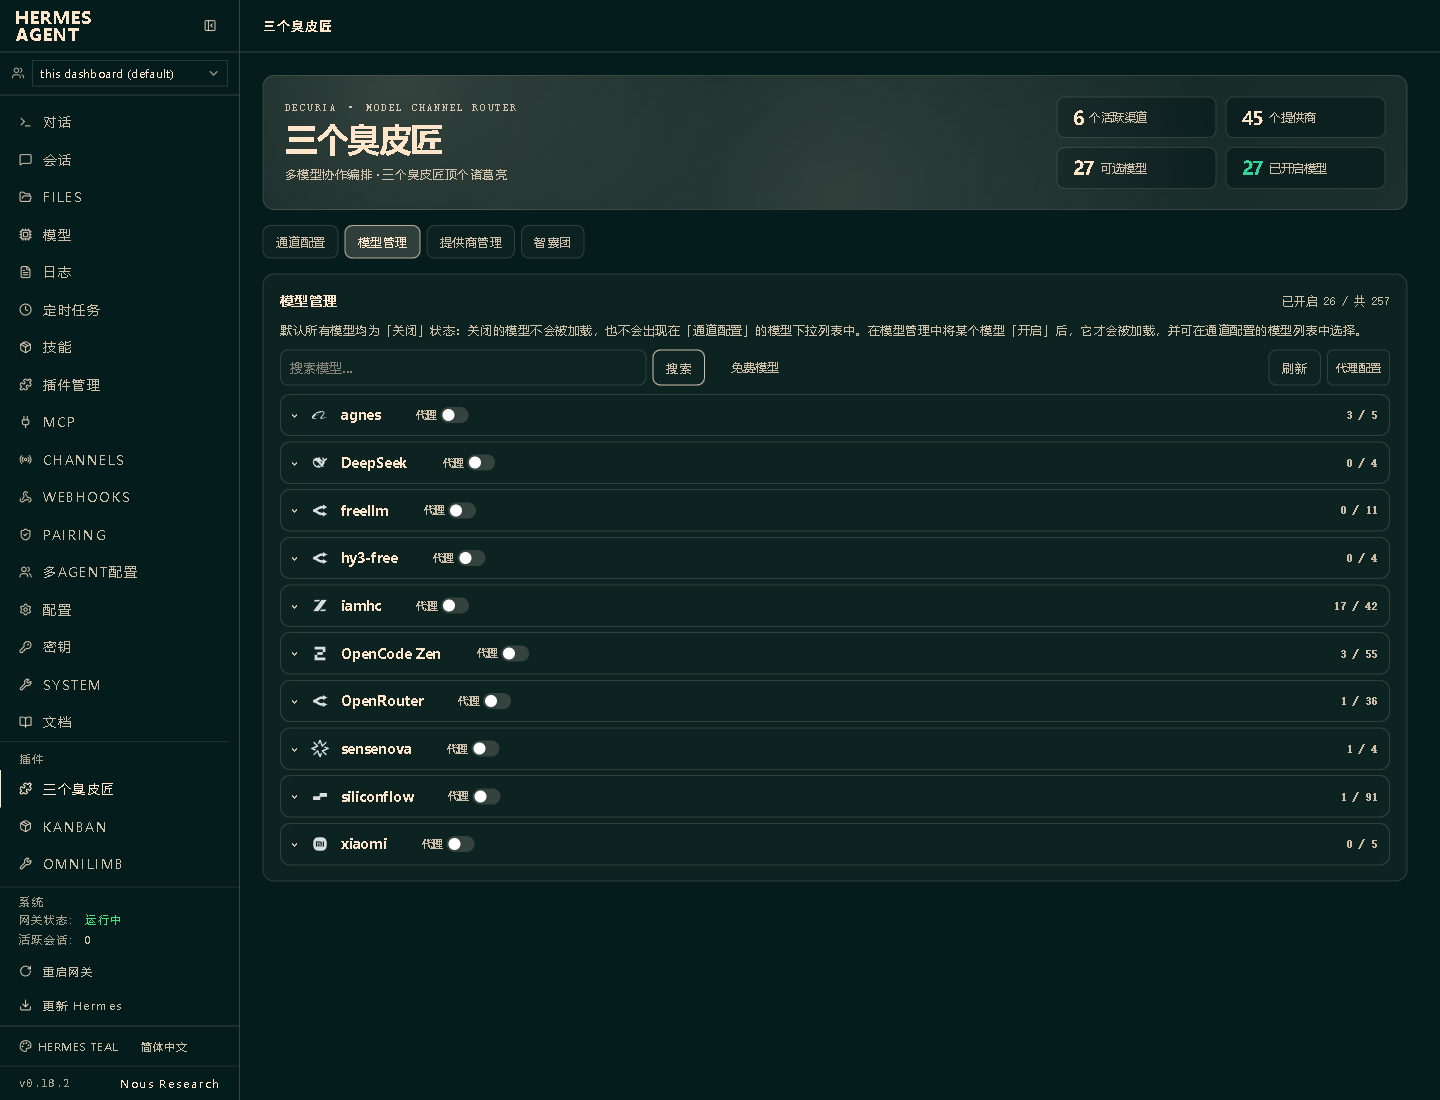Expand the hy3-free provider row chevron

pyautogui.click(x=295, y=559)
